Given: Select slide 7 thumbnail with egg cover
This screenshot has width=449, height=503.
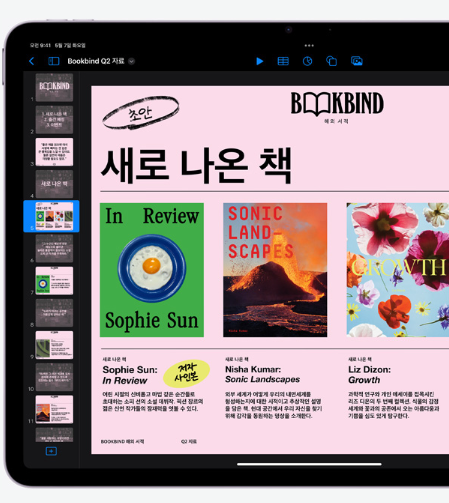Looking at the screenshot, I should click(54, 280).
